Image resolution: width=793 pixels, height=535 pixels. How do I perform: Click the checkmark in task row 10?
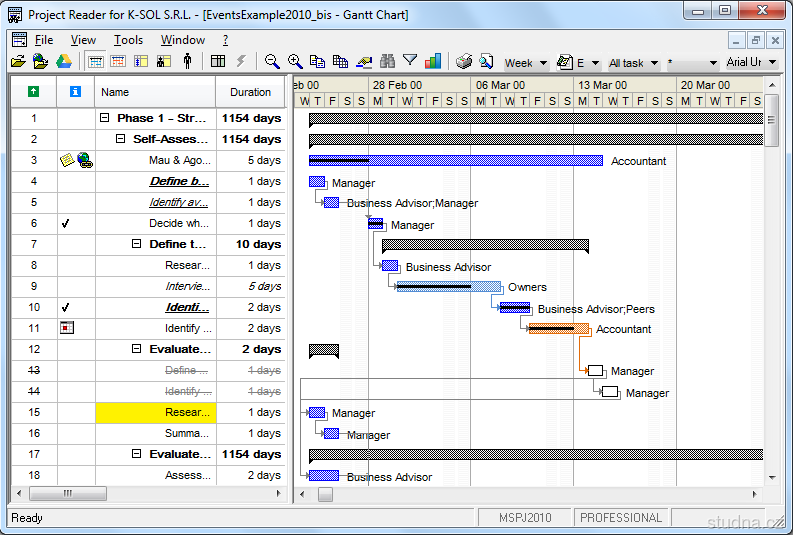click(65, 308)
